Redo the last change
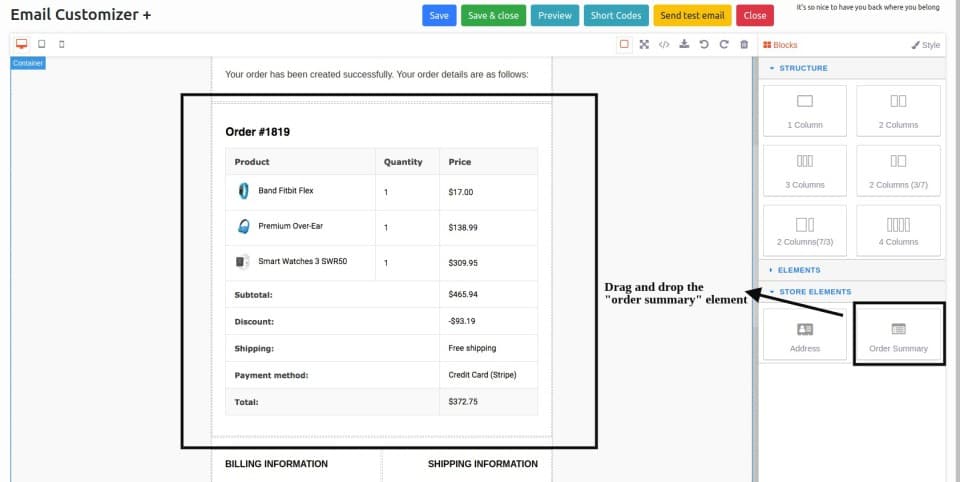Viewport: 960px width, 482px height. [x=724, y=44]
